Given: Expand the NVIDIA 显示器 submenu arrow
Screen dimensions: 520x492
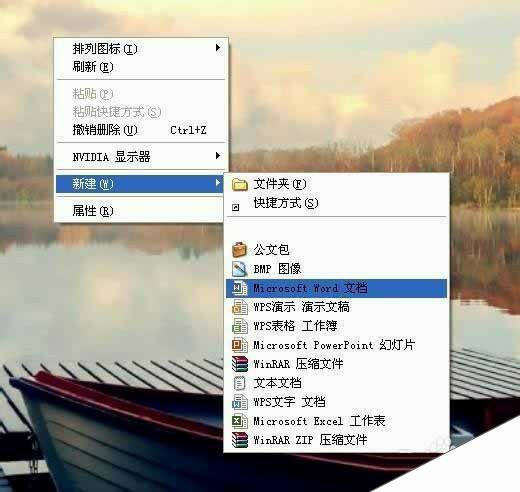Looking at the screenshot, I should pyautogui.click(x=218, y=155).
